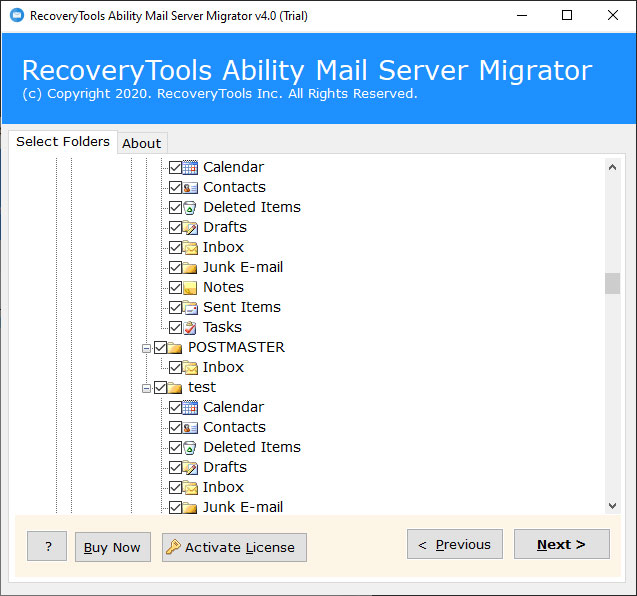The height and width of the screenshot is (596, 637).
Task: Select the Tasks label
Action: point(222,327)
